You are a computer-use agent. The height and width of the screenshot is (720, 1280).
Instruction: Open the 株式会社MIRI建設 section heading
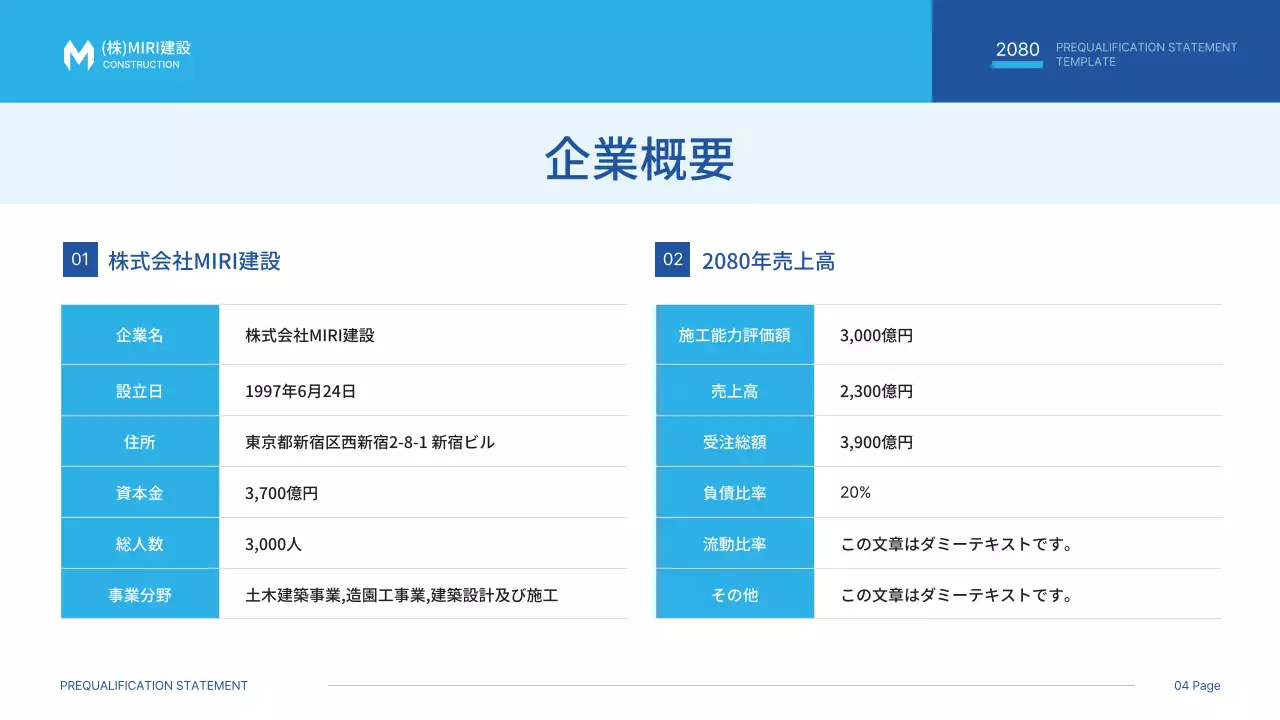coord(194,260)
